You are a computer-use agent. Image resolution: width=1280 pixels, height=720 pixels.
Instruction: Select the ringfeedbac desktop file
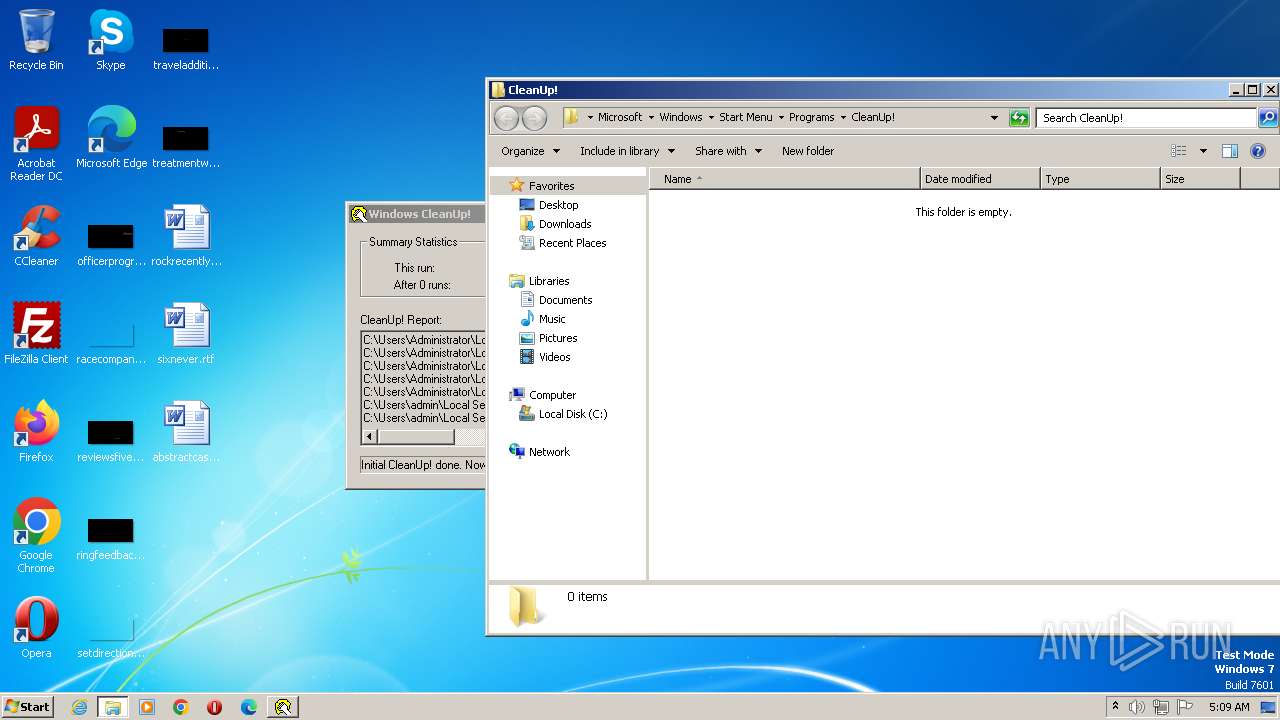click(x=111, y=538)
